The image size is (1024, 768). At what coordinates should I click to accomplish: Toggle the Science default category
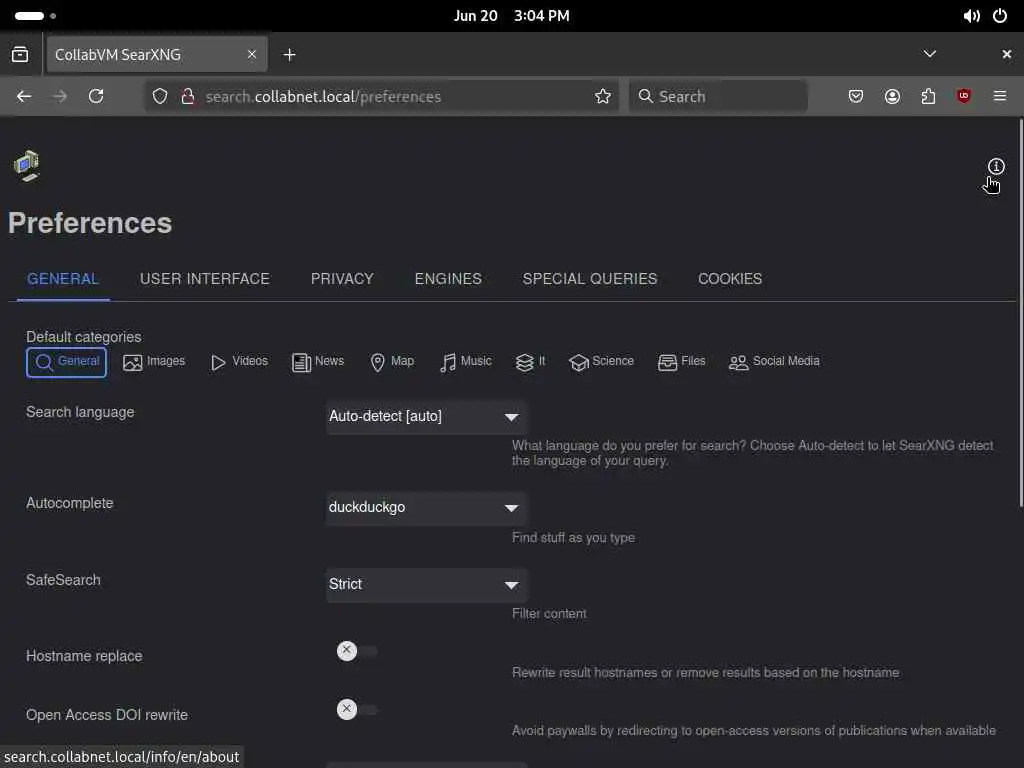tap(601, 362)
